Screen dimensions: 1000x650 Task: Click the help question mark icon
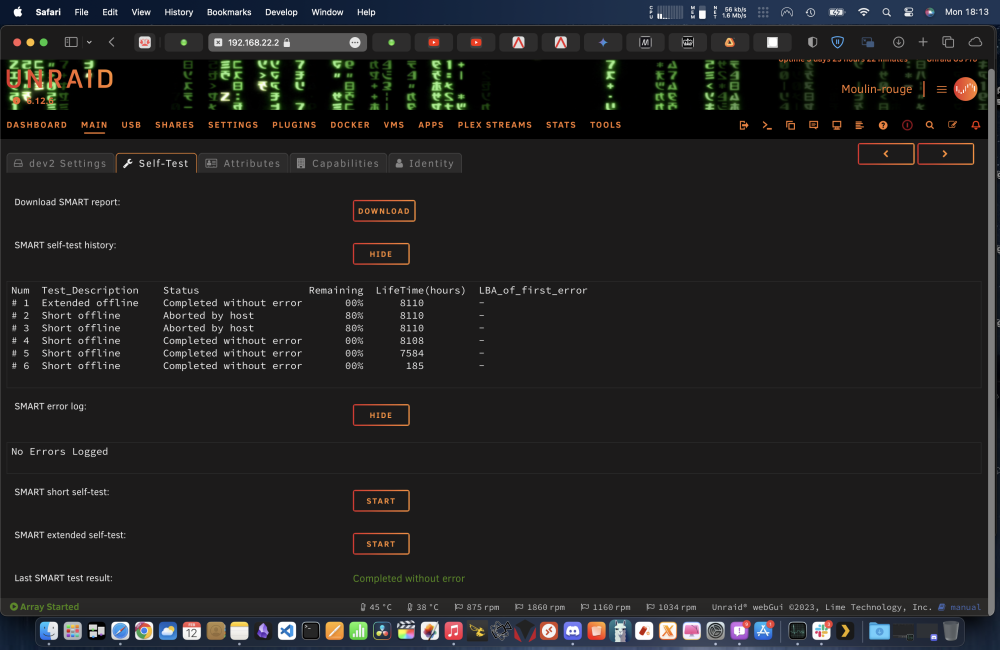point(883,126)
